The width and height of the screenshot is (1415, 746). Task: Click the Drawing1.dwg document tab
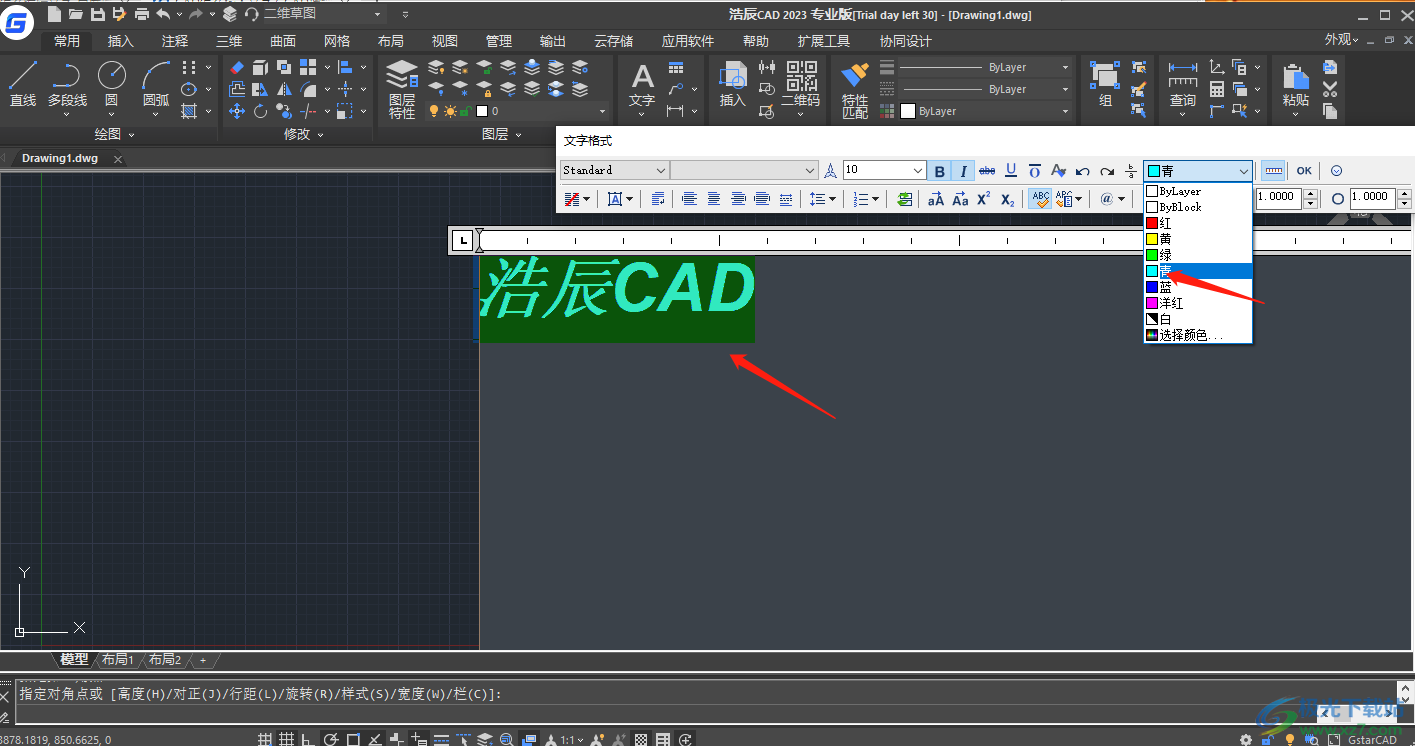[60, 158]
